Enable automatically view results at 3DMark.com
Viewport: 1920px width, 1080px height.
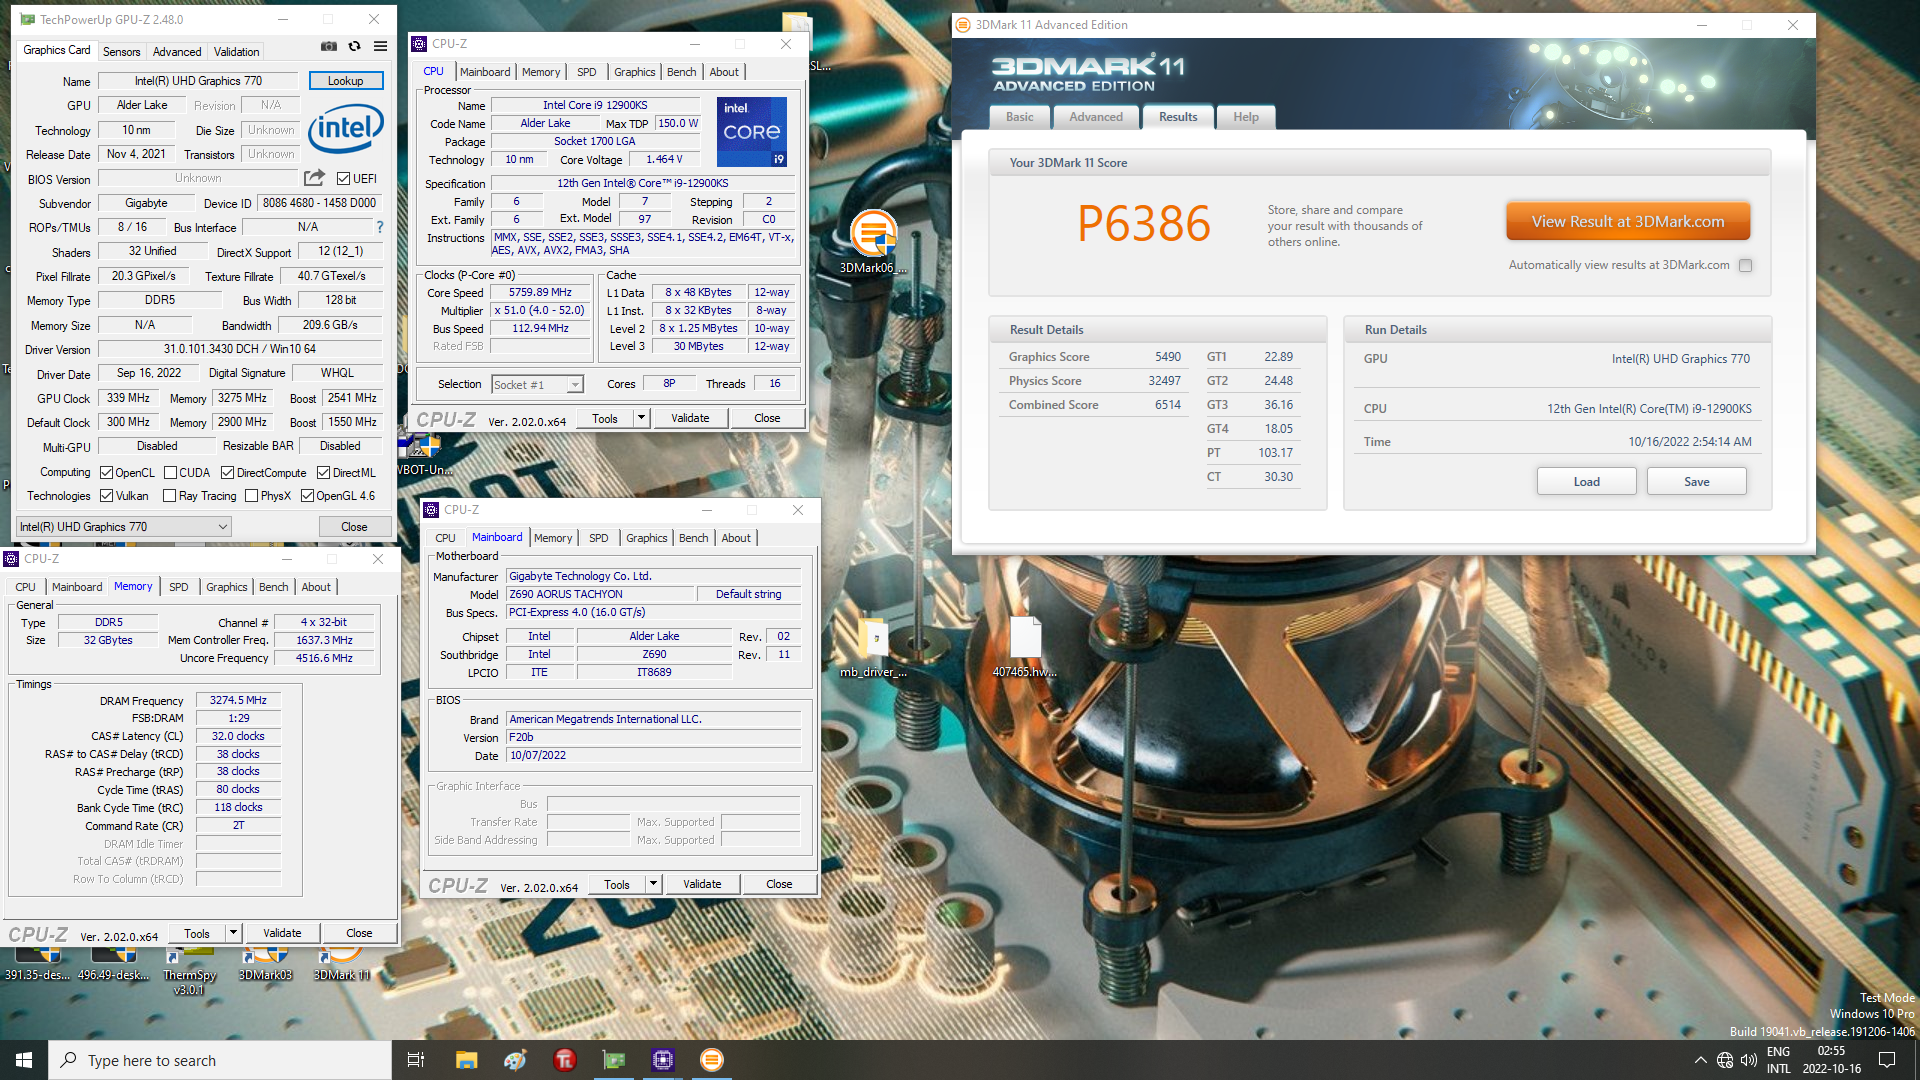click(1745, 265)
